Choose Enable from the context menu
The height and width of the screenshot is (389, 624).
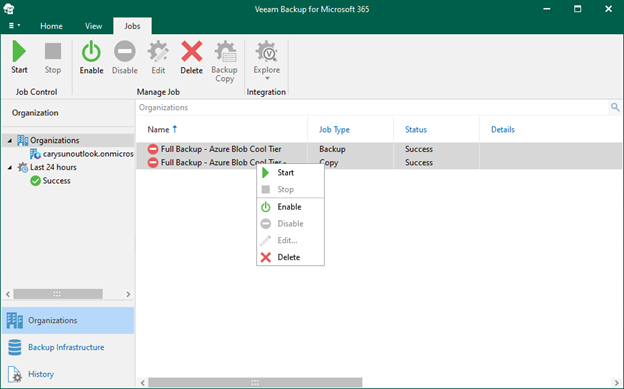pos(291,207)
